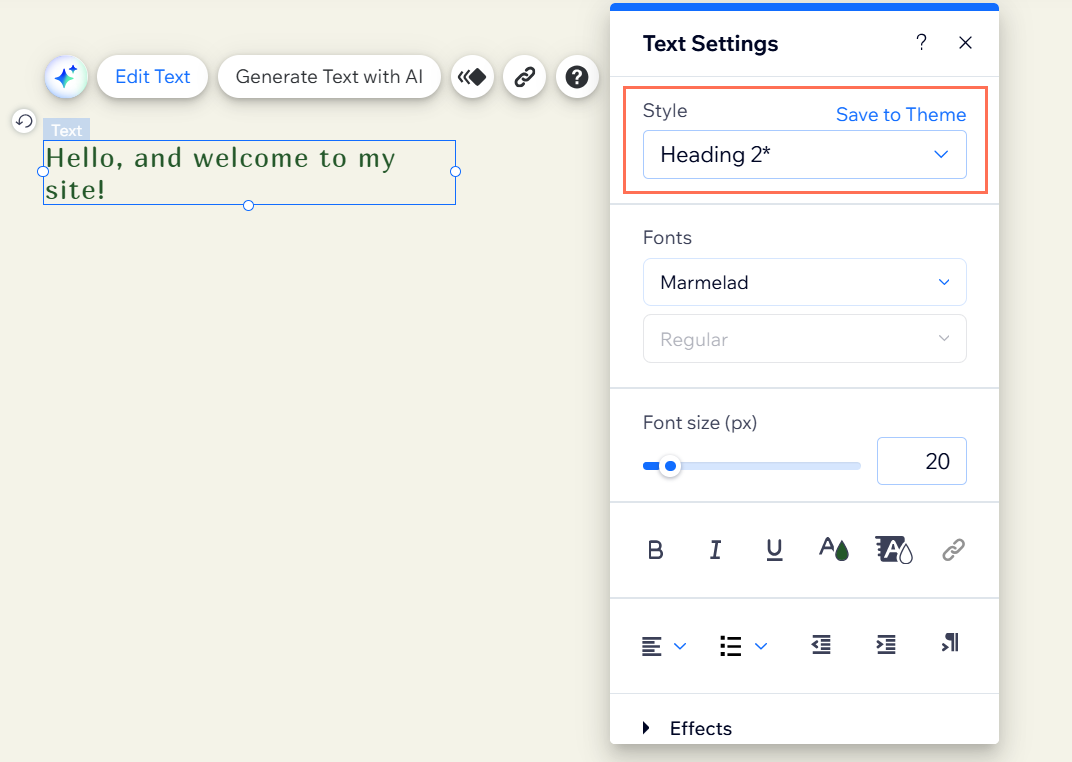Open the AI assistant sparkle icon
Viewport: 1072px width, 762px height.
tap(66, 77)
